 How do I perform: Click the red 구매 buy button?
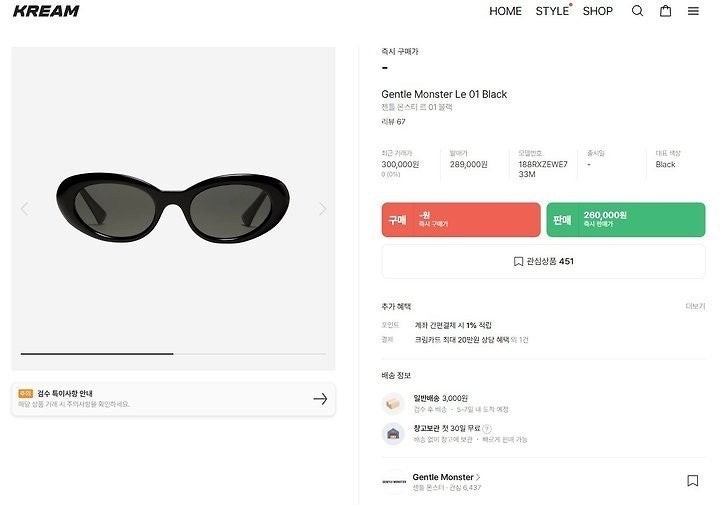[461, 220]
